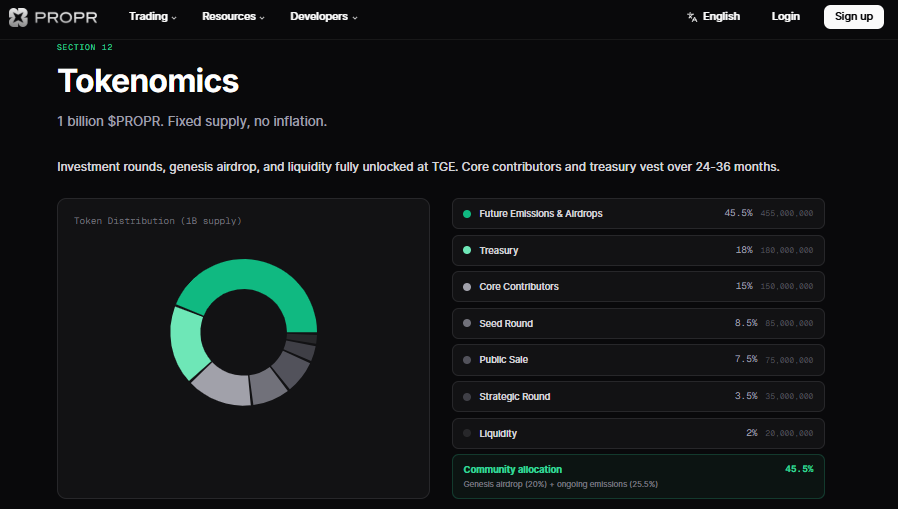The height and width of the screenshot is (509, 898).
Task: Click the Seed Round gray donut segment
Action: [x=269, y=387]
